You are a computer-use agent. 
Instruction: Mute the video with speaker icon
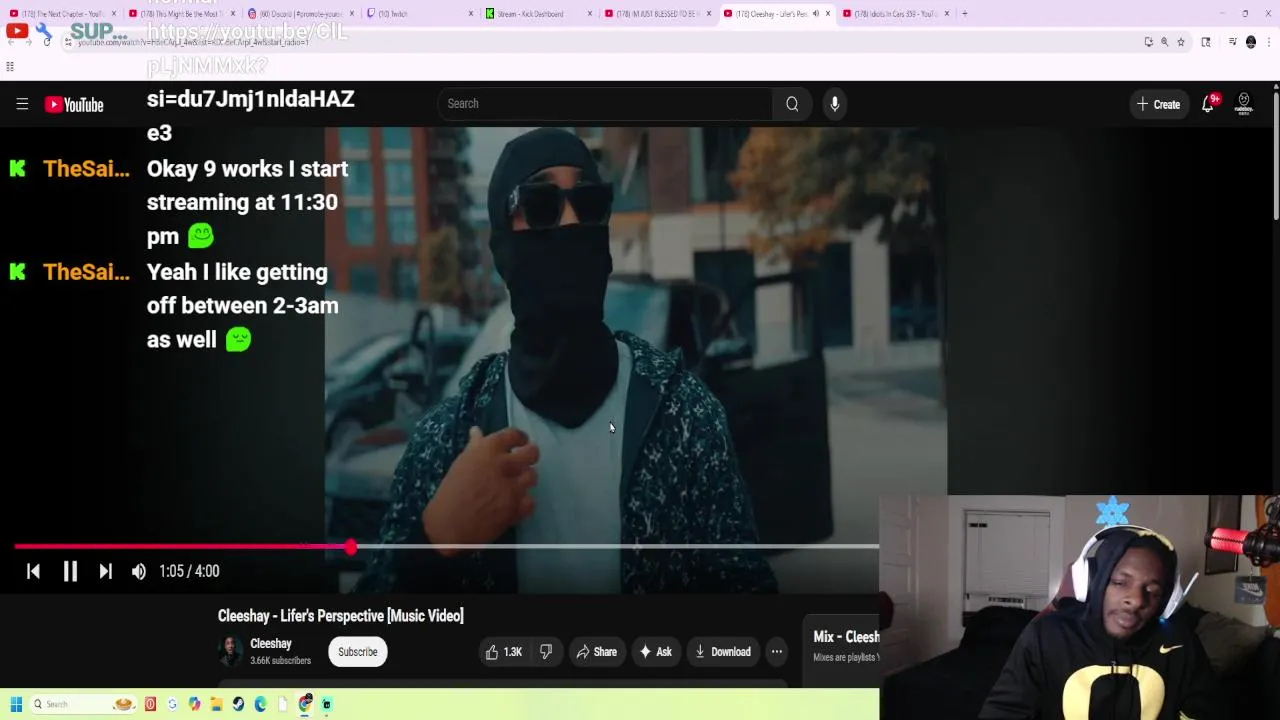point(139,571)
